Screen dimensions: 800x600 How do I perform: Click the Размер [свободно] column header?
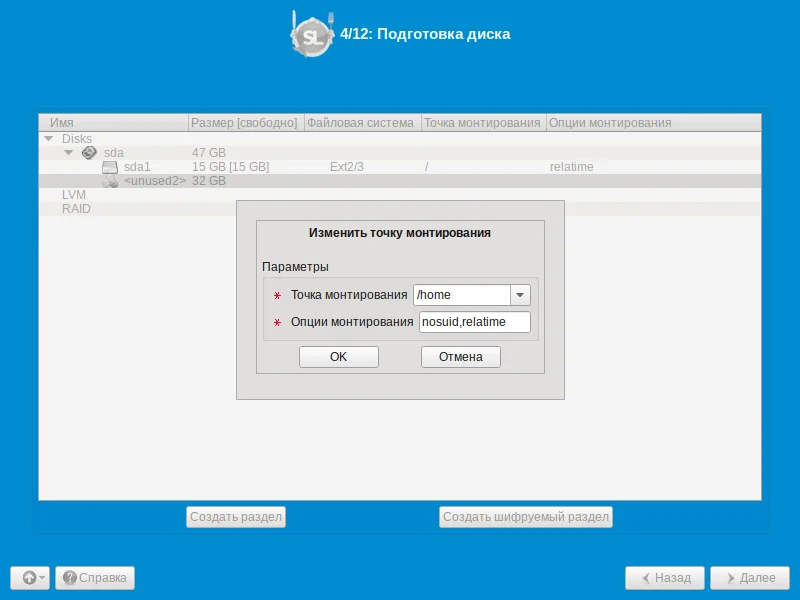click(x=246, y=123)
